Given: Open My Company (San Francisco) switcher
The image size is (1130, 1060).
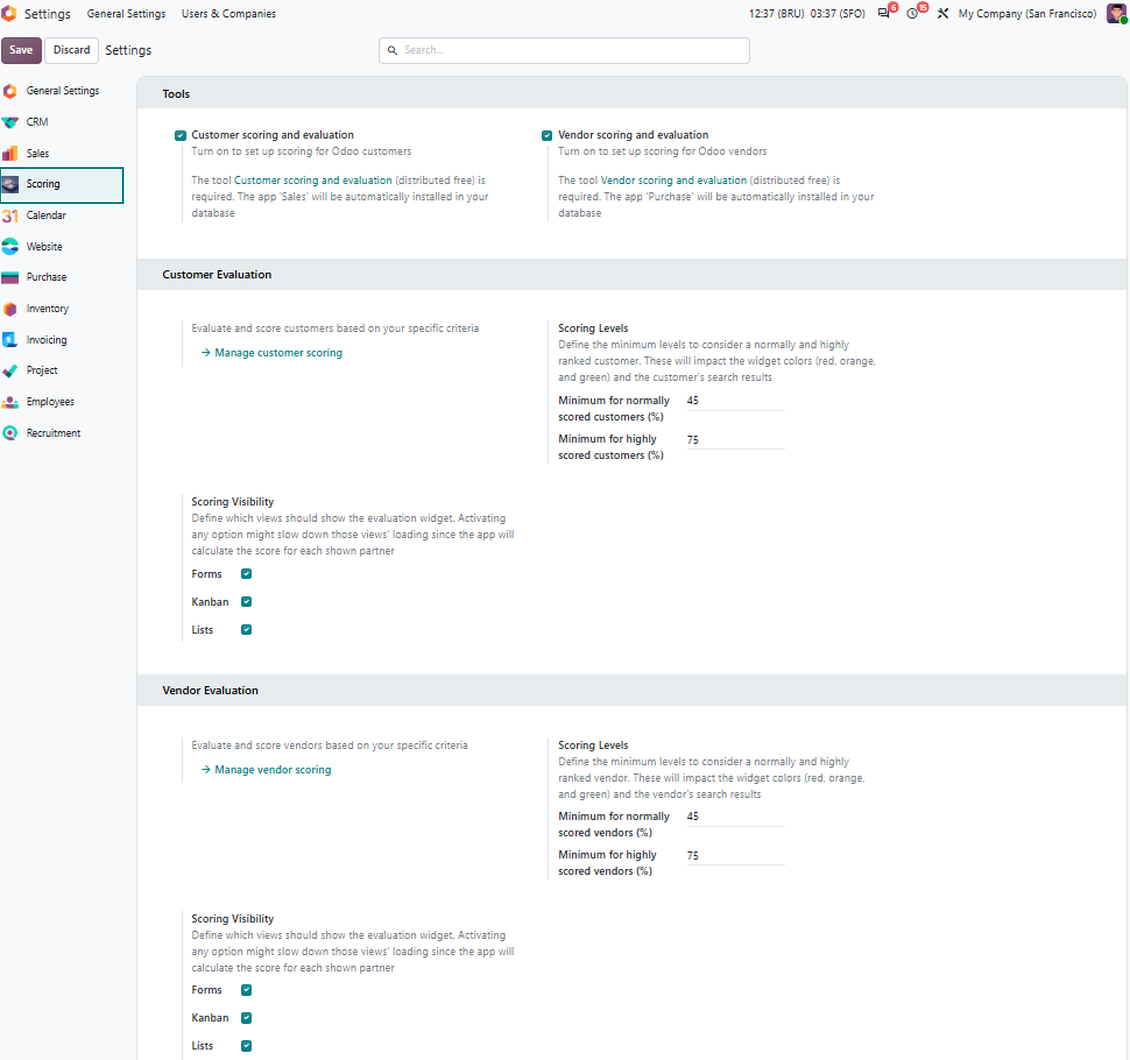Looking at the screenshot, I should tap(1027, 14).
